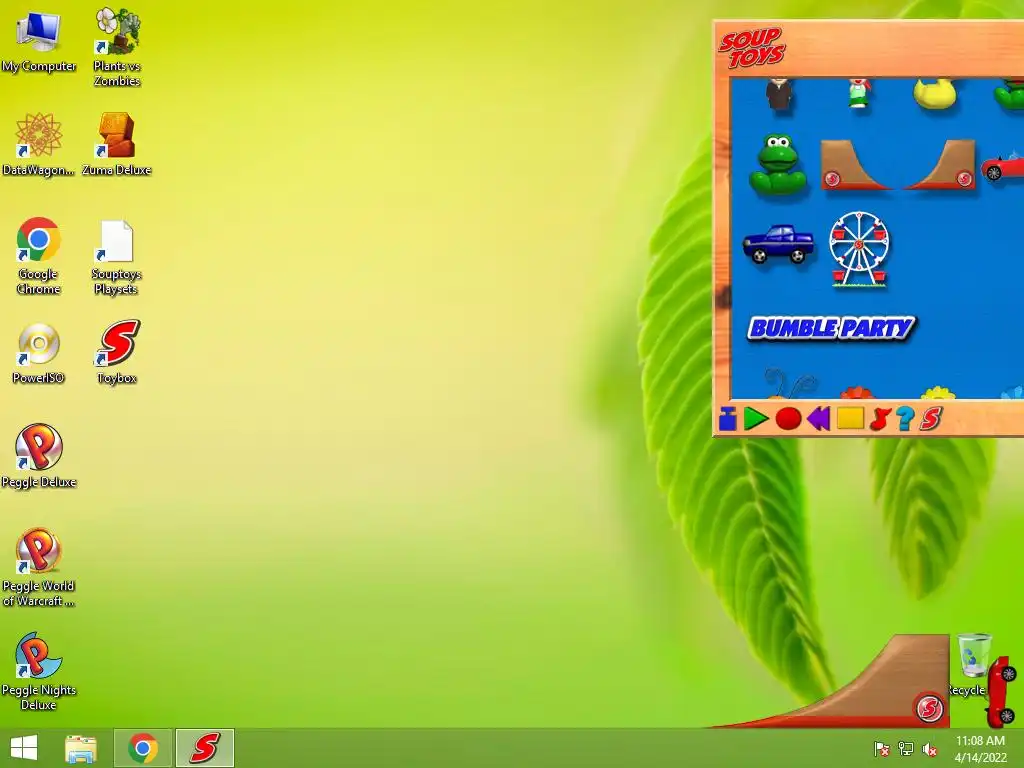Select the yellow rubber duck toy

click(935, 93)
